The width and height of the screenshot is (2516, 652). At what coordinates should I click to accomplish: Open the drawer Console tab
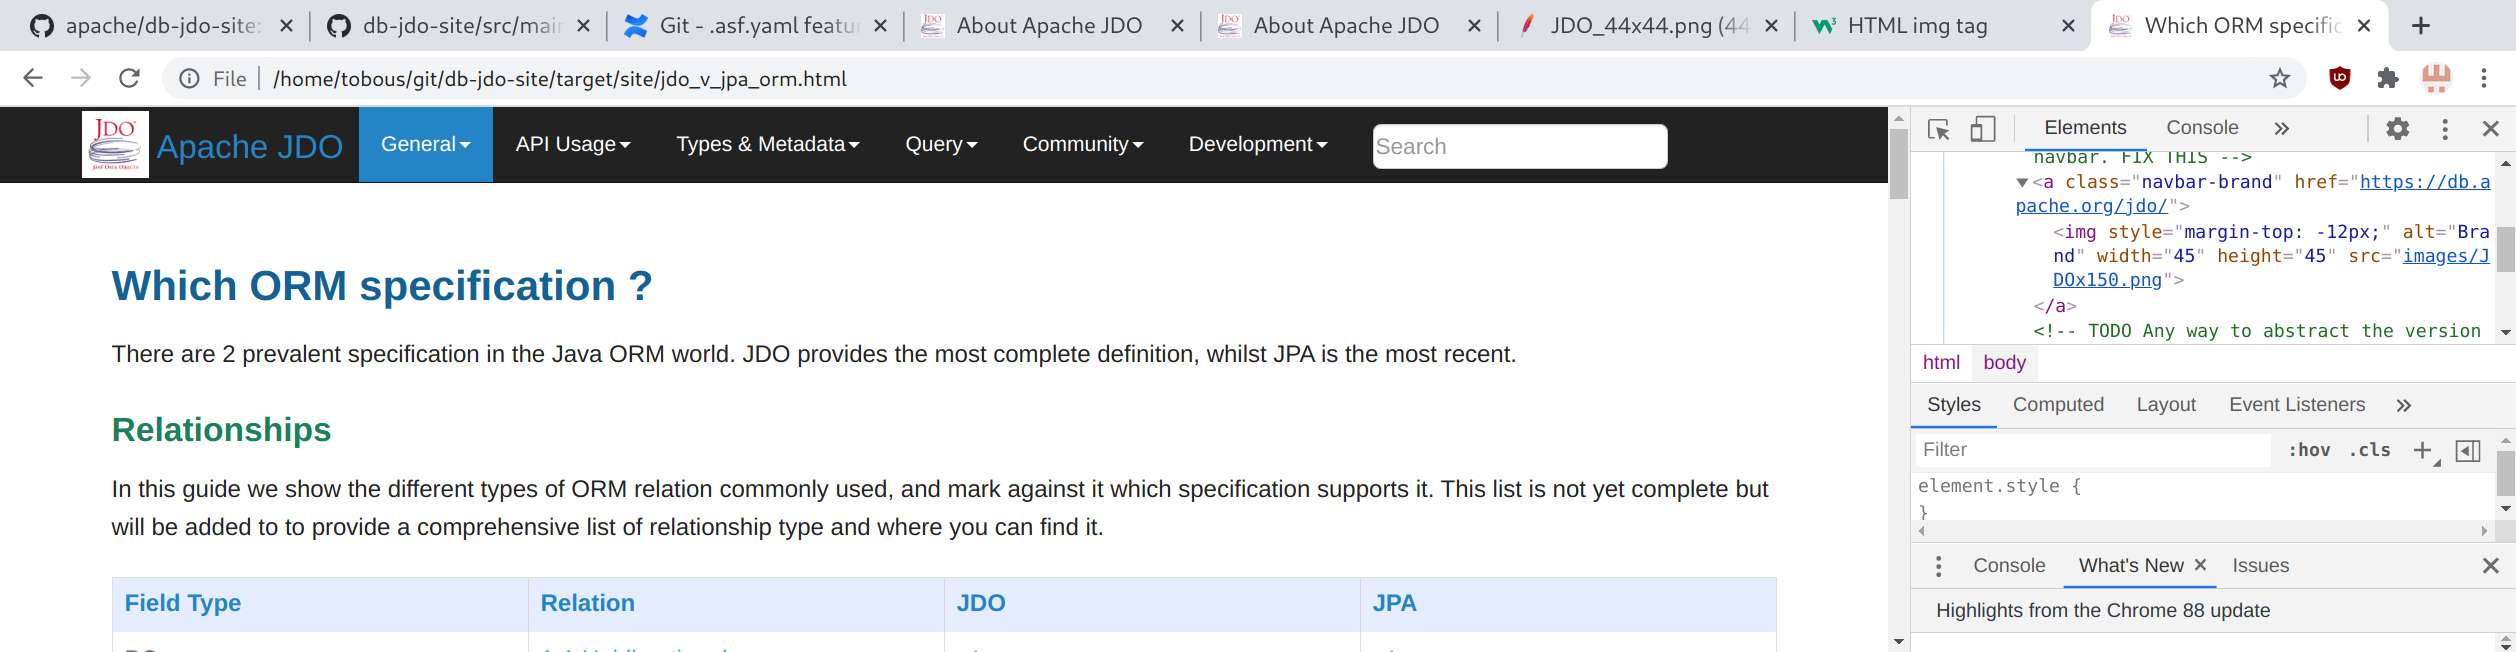click(x=2009, y=566)
